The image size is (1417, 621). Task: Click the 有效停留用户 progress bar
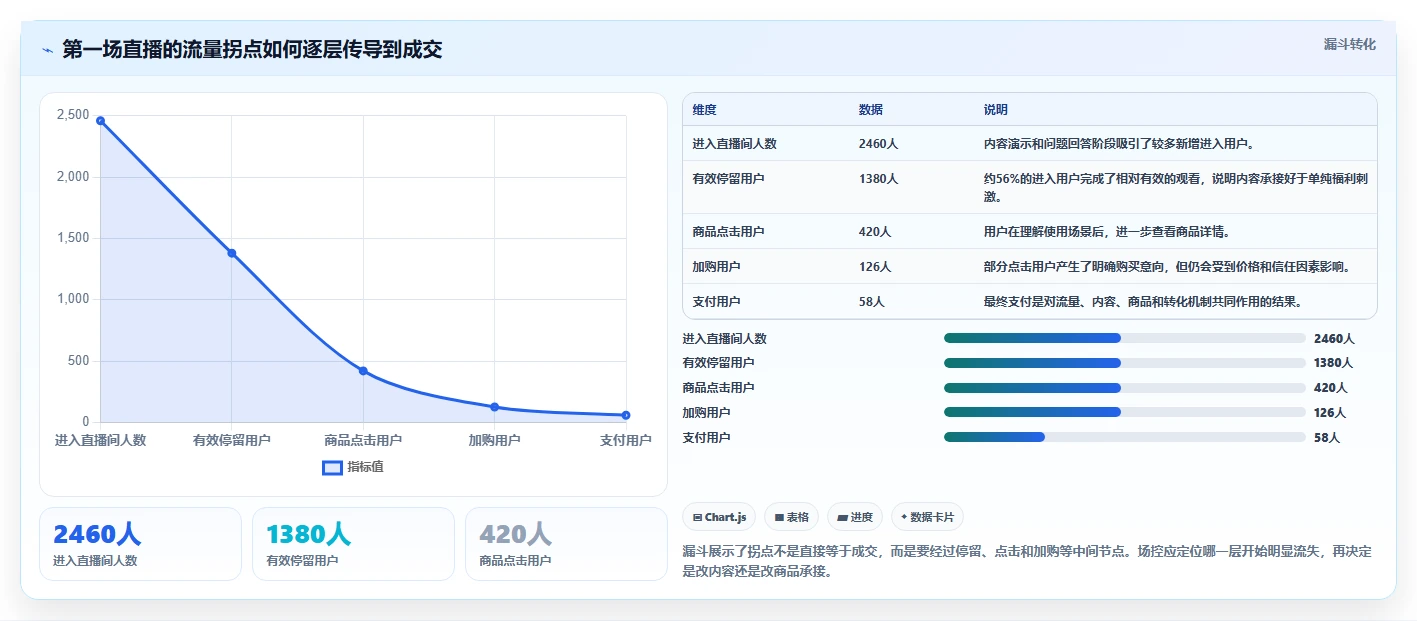point(1125,363)
